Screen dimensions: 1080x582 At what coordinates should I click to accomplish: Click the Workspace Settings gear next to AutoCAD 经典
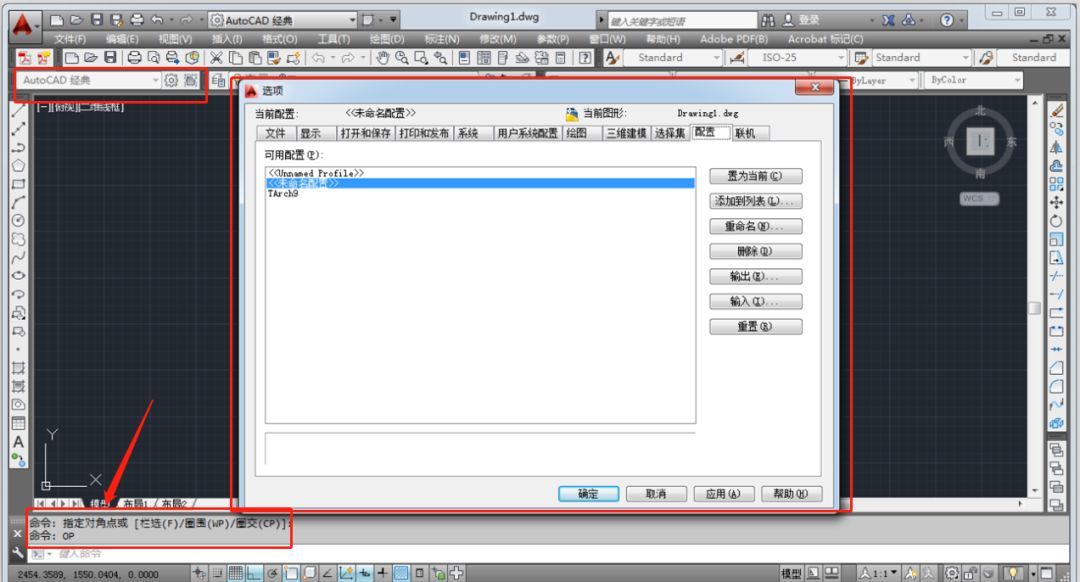pyautogui.click(x=171, y=81)
